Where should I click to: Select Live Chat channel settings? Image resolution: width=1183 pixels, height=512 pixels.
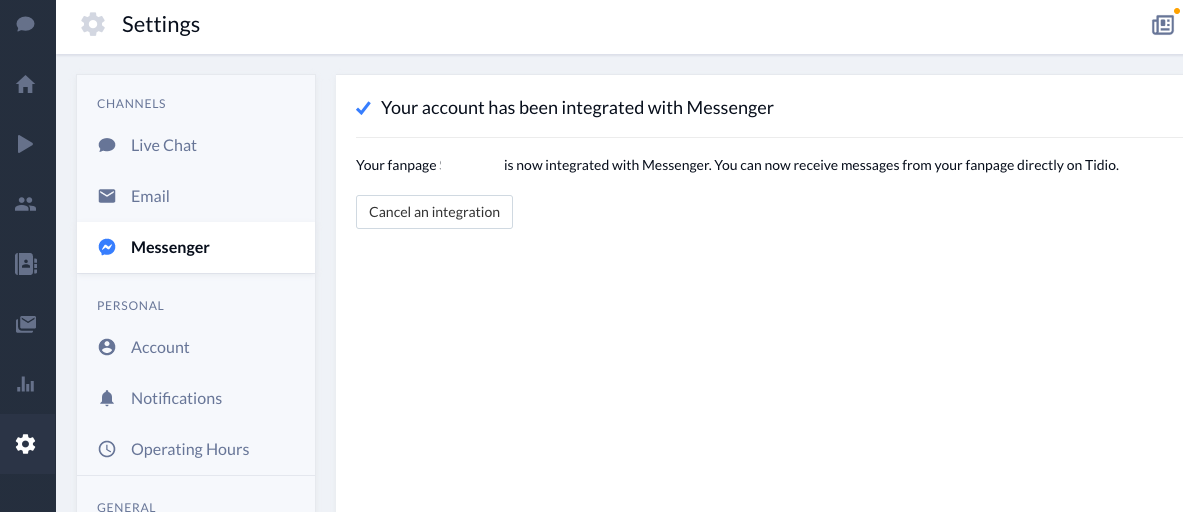pyautogui.click(x=196, y=145)
